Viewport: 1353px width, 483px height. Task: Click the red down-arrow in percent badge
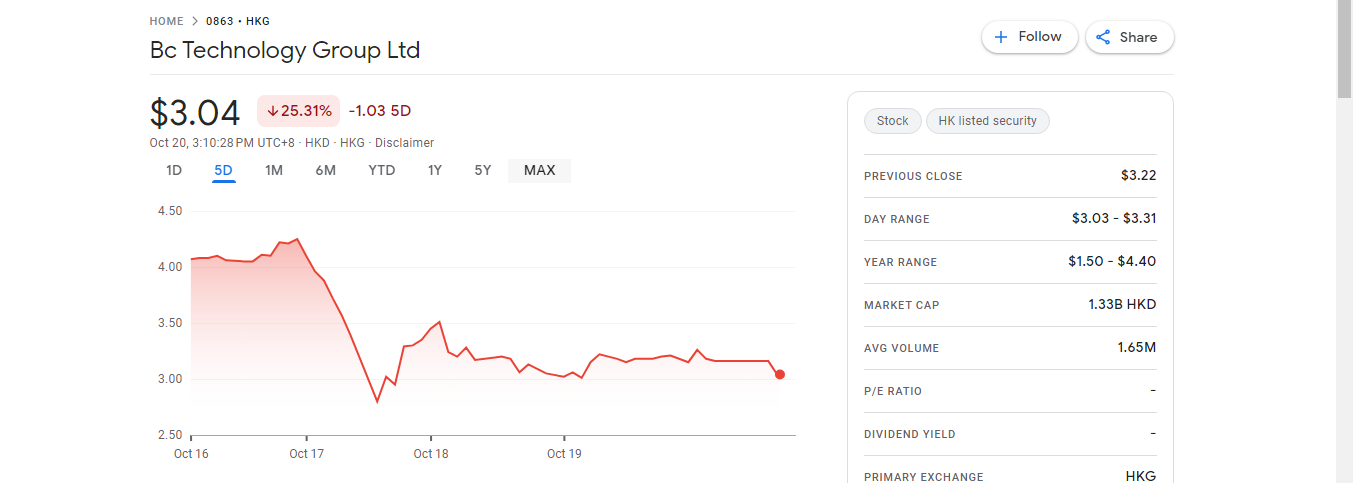pos(272,111)
